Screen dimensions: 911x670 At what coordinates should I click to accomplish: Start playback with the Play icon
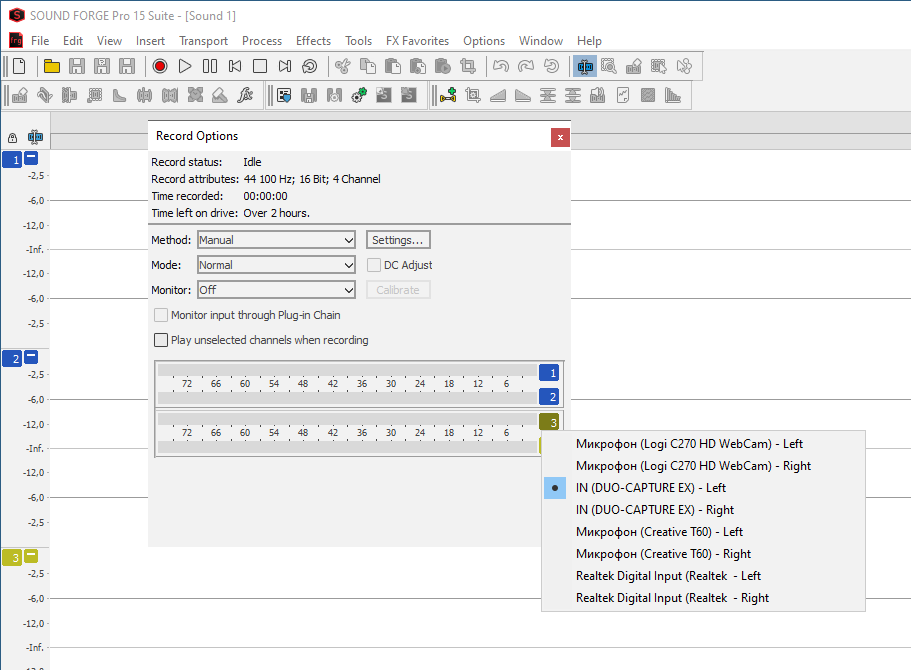[185, 66]
